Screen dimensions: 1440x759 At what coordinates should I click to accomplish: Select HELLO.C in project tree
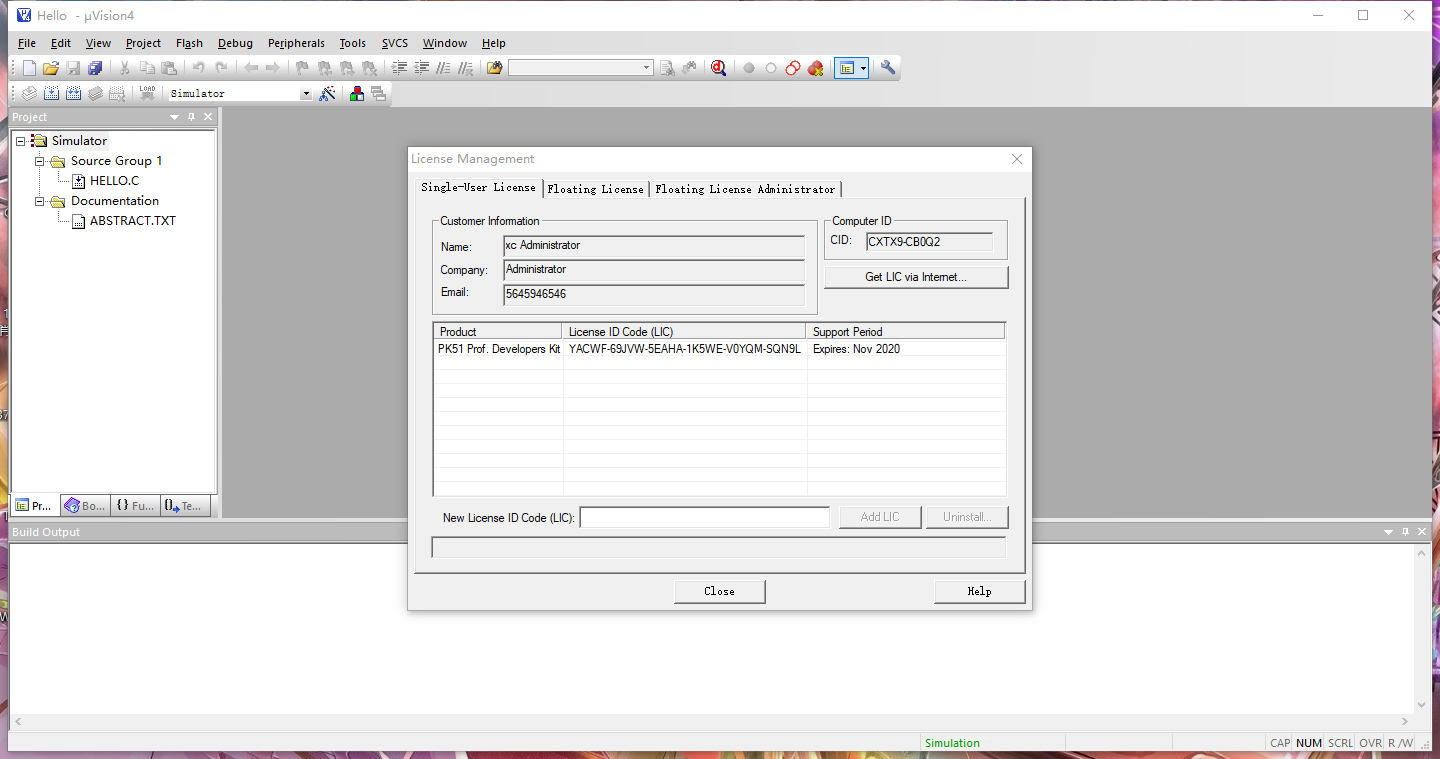114,181
